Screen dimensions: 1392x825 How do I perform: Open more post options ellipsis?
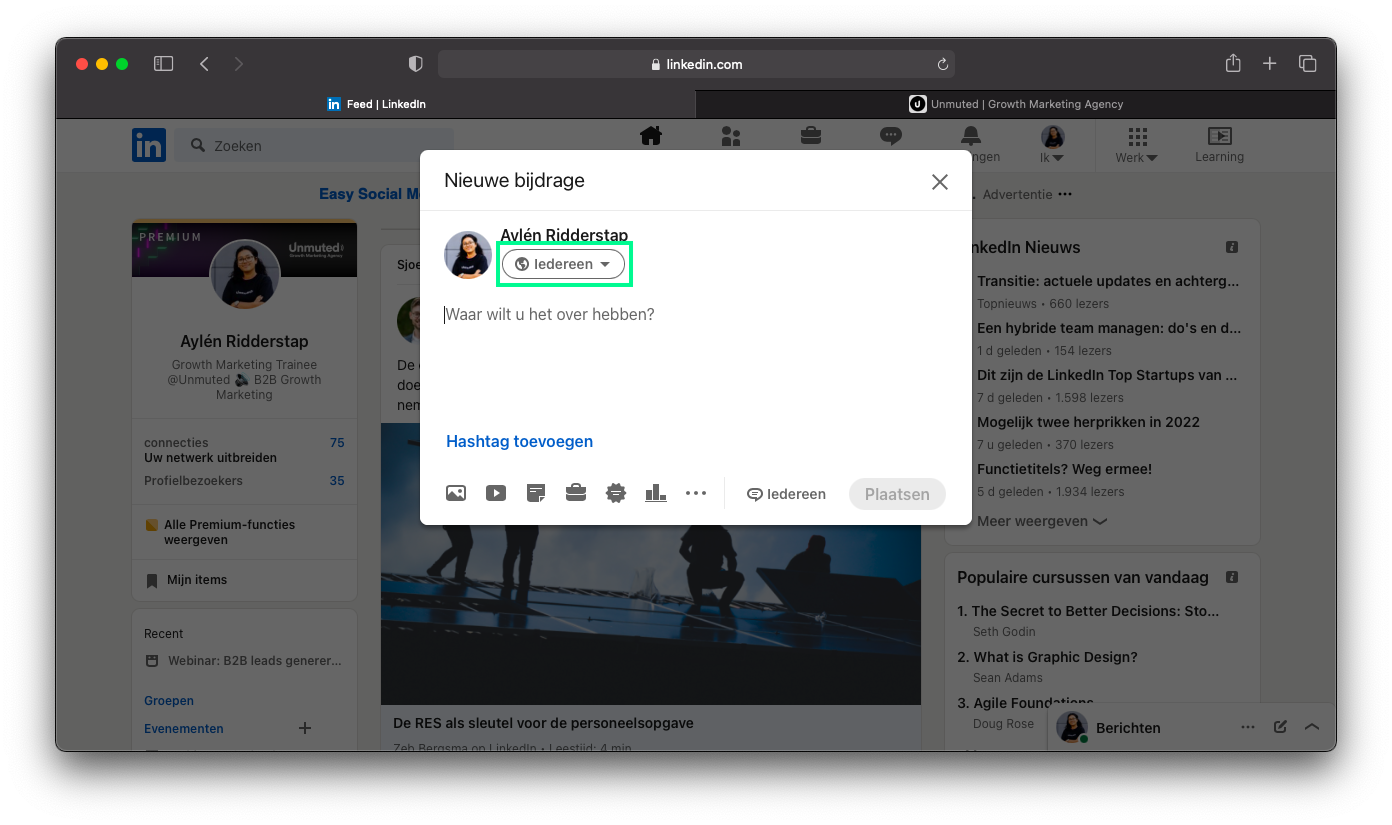coord(696,493)
